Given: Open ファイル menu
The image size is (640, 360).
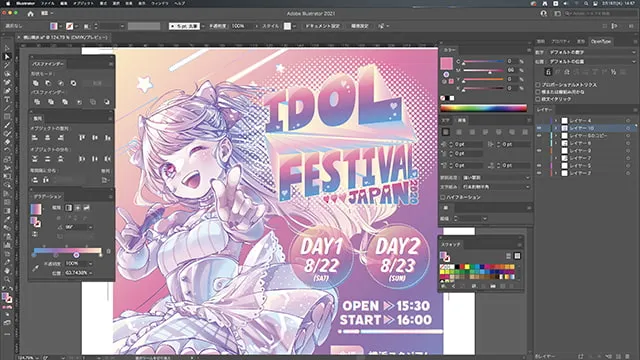Looking at the screenshot, I should 47,3.
